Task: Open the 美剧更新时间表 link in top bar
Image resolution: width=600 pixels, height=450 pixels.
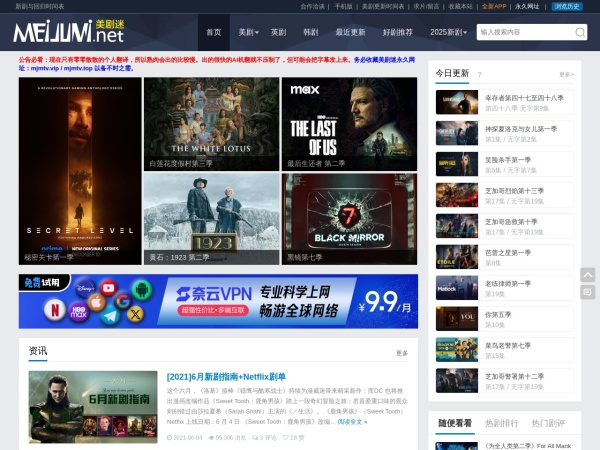Action: (x=383, y=7)
